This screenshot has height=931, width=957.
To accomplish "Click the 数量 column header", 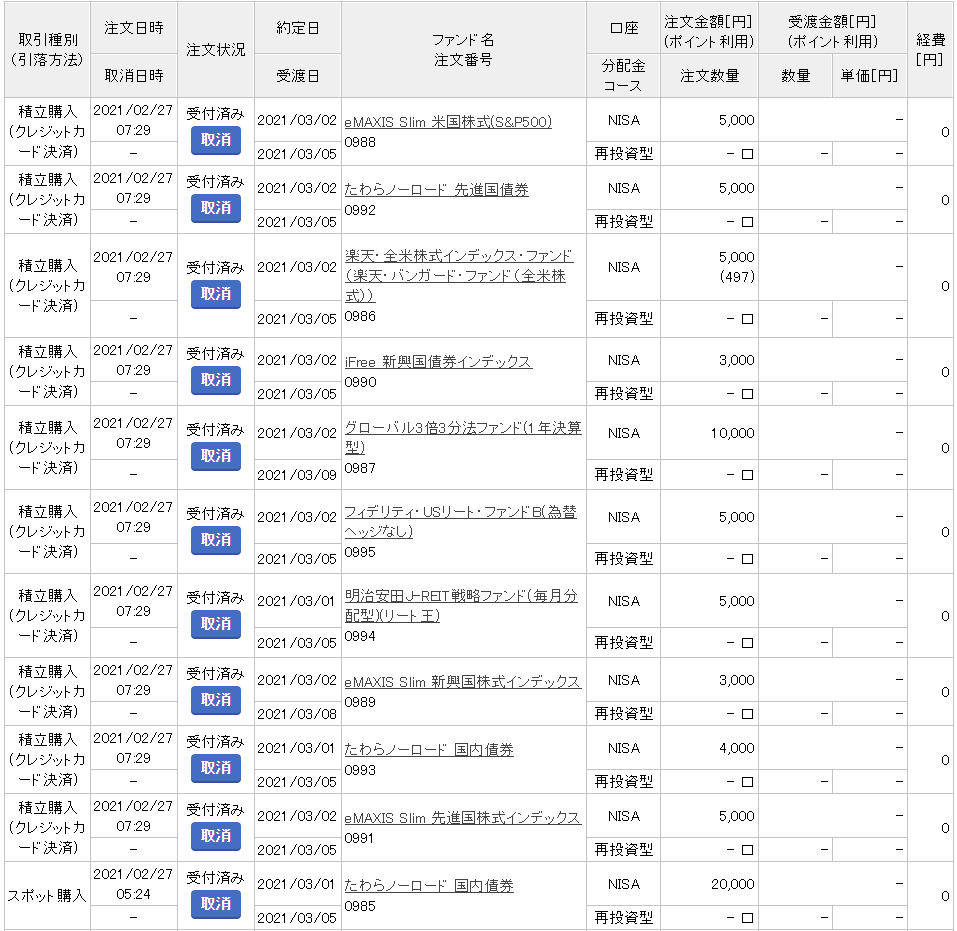I will click(795, 76).
